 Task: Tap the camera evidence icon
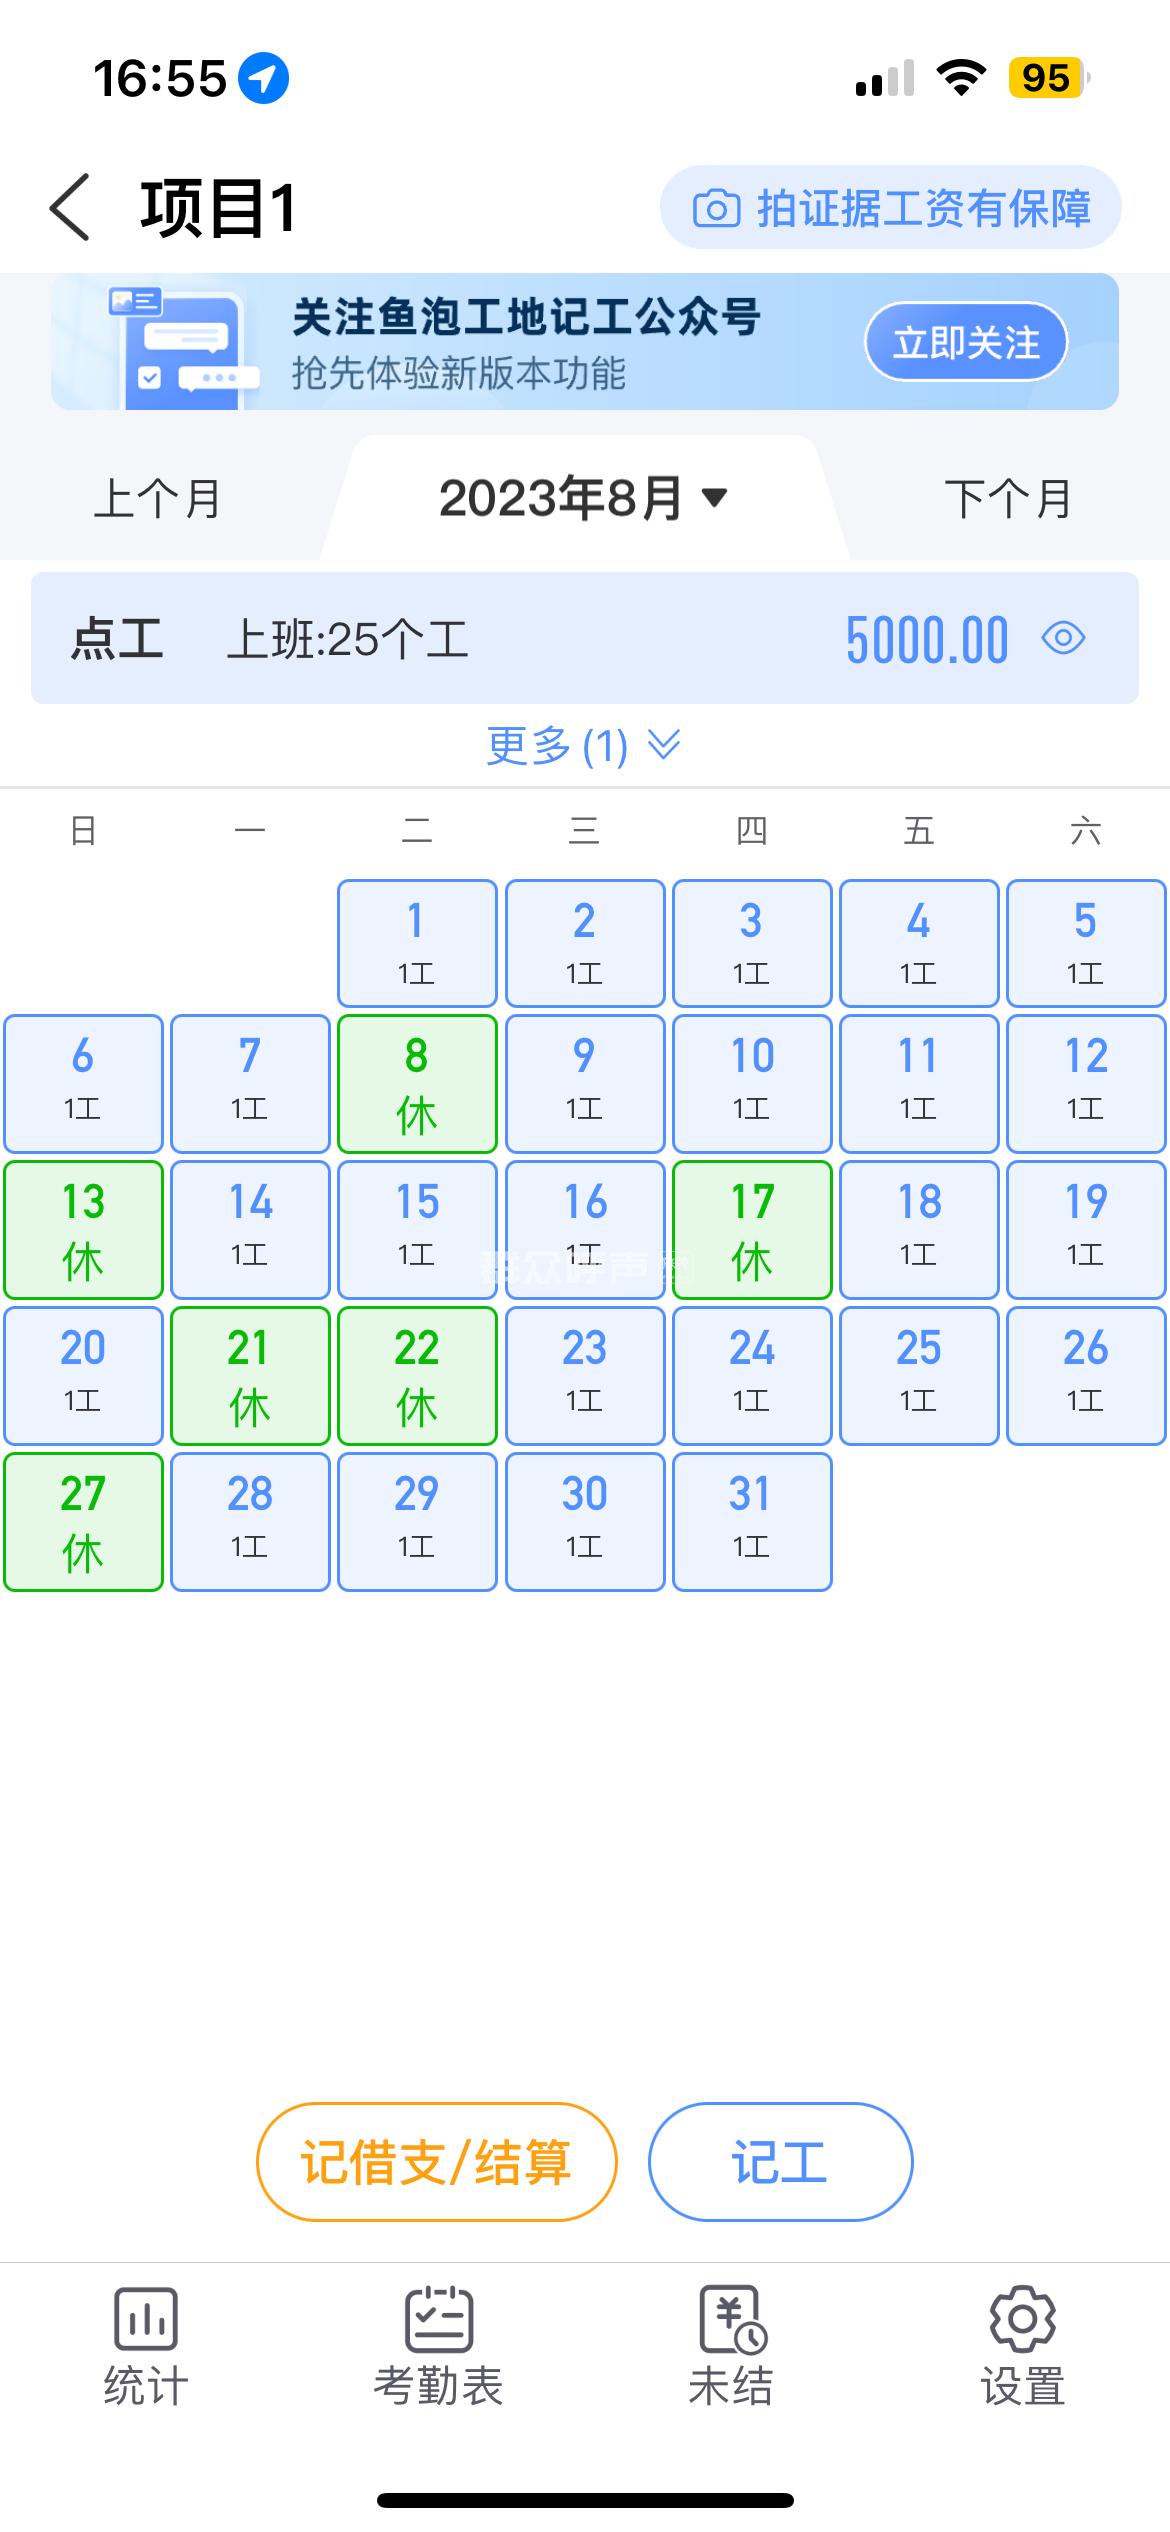716,208
